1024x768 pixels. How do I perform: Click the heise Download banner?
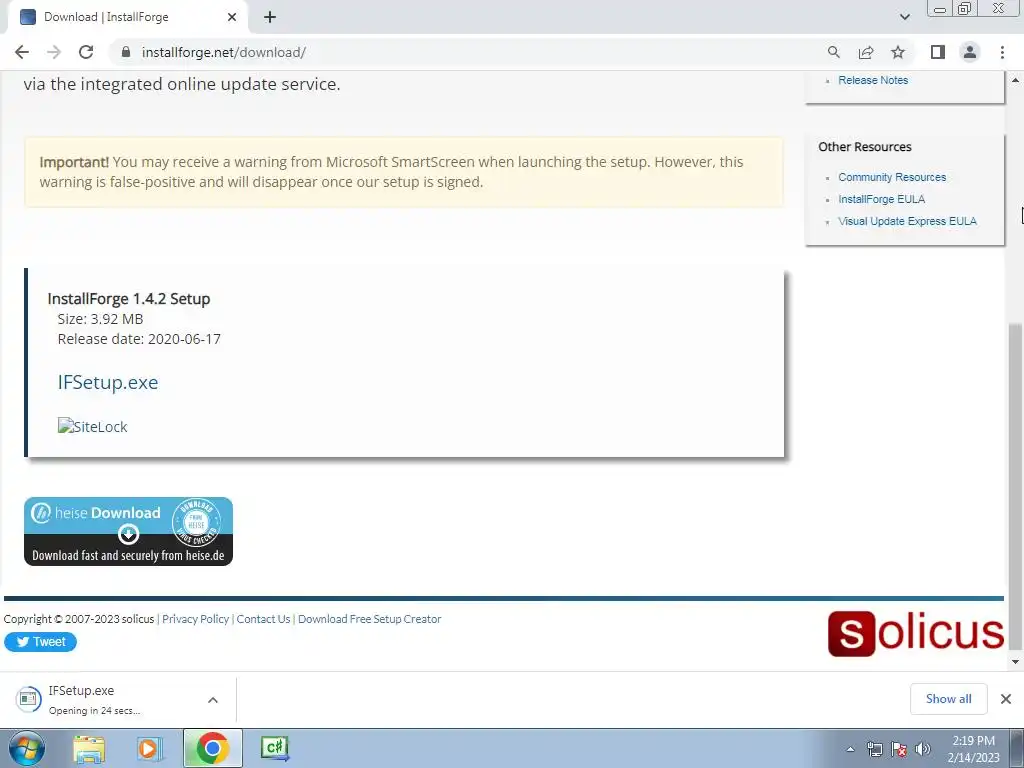click(x=128, y=531)
